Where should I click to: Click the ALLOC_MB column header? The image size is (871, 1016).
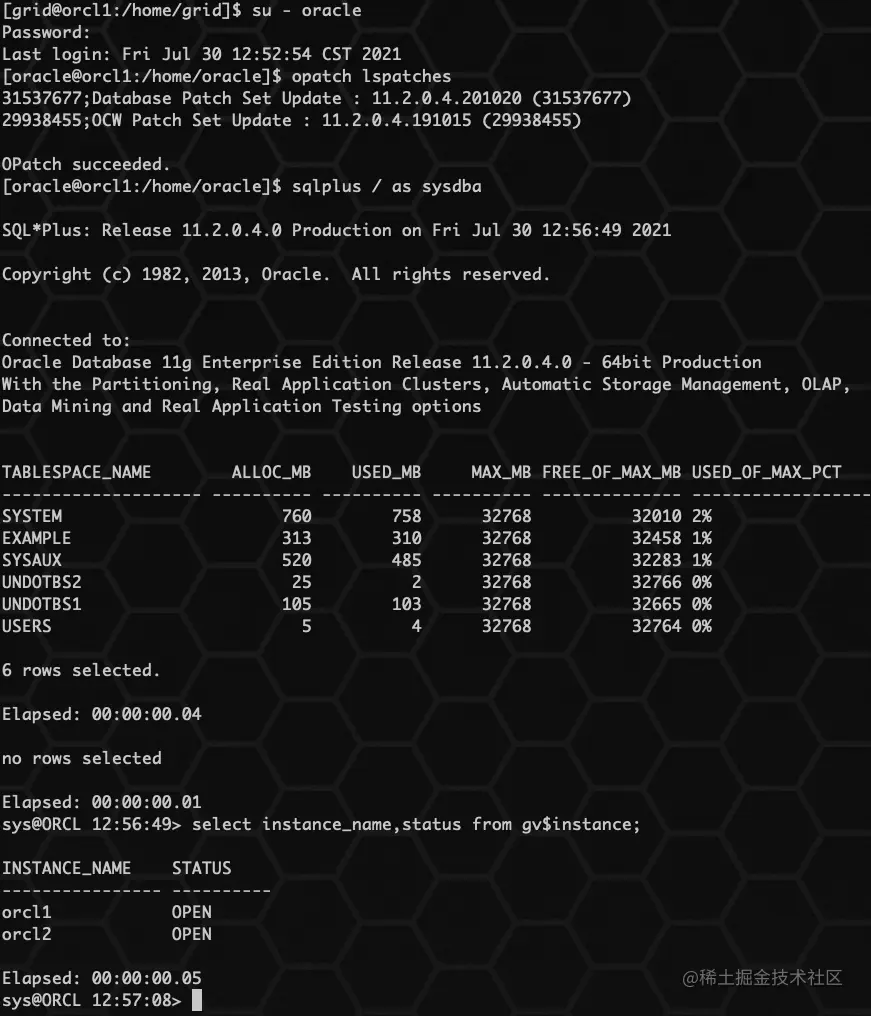[x=272, y=472]
